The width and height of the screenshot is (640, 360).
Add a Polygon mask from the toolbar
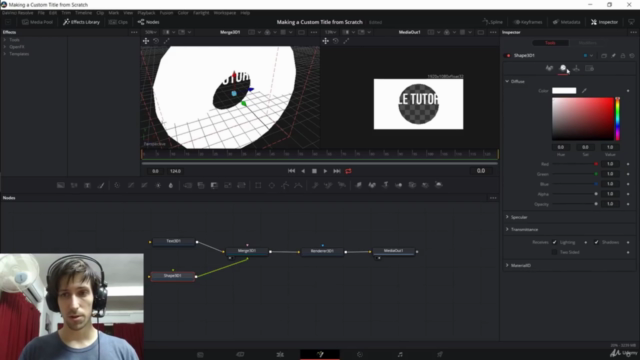[285, 185]
